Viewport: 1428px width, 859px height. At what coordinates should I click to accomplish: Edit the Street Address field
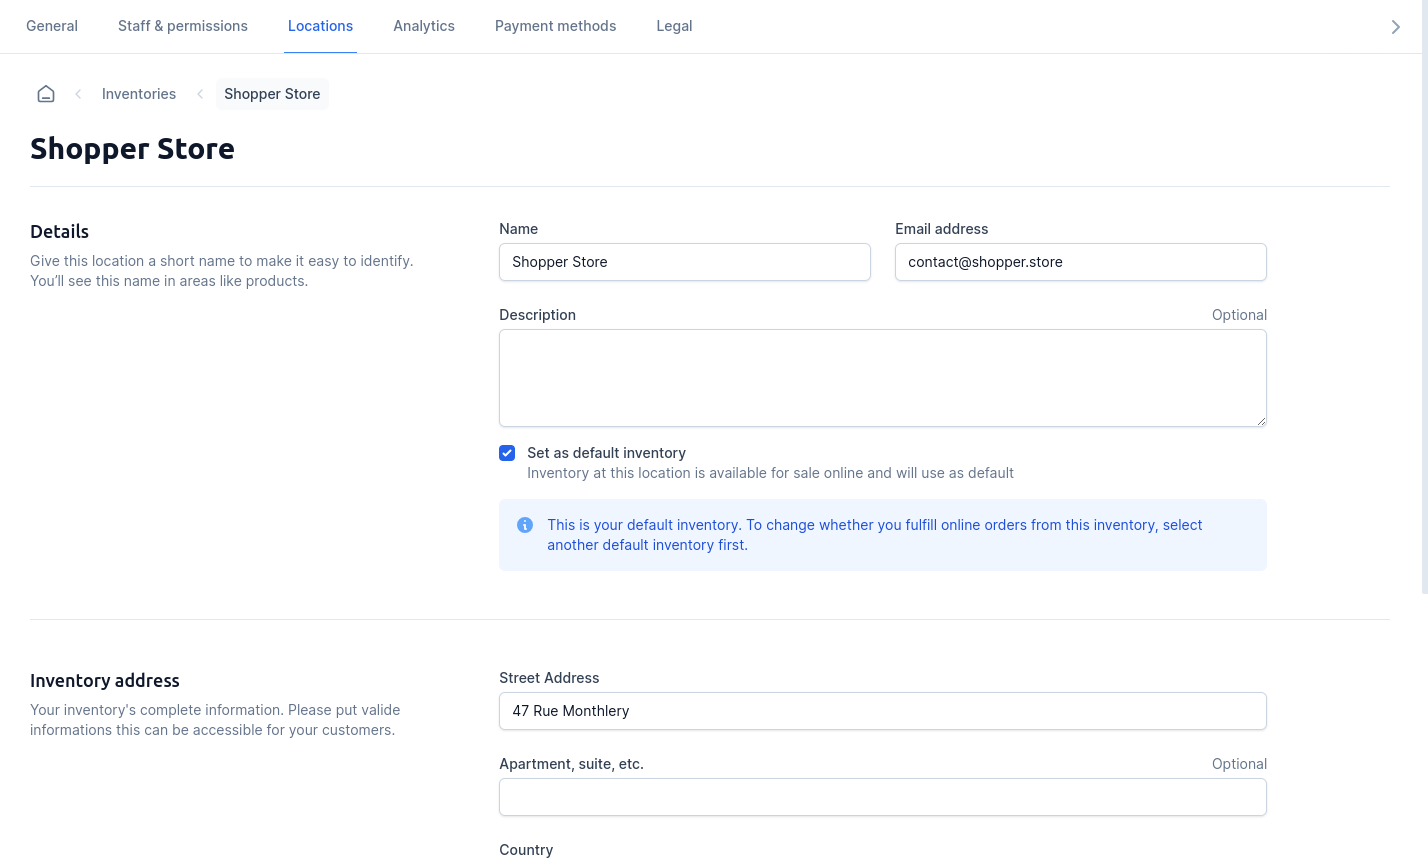click(x=882, y=711)
